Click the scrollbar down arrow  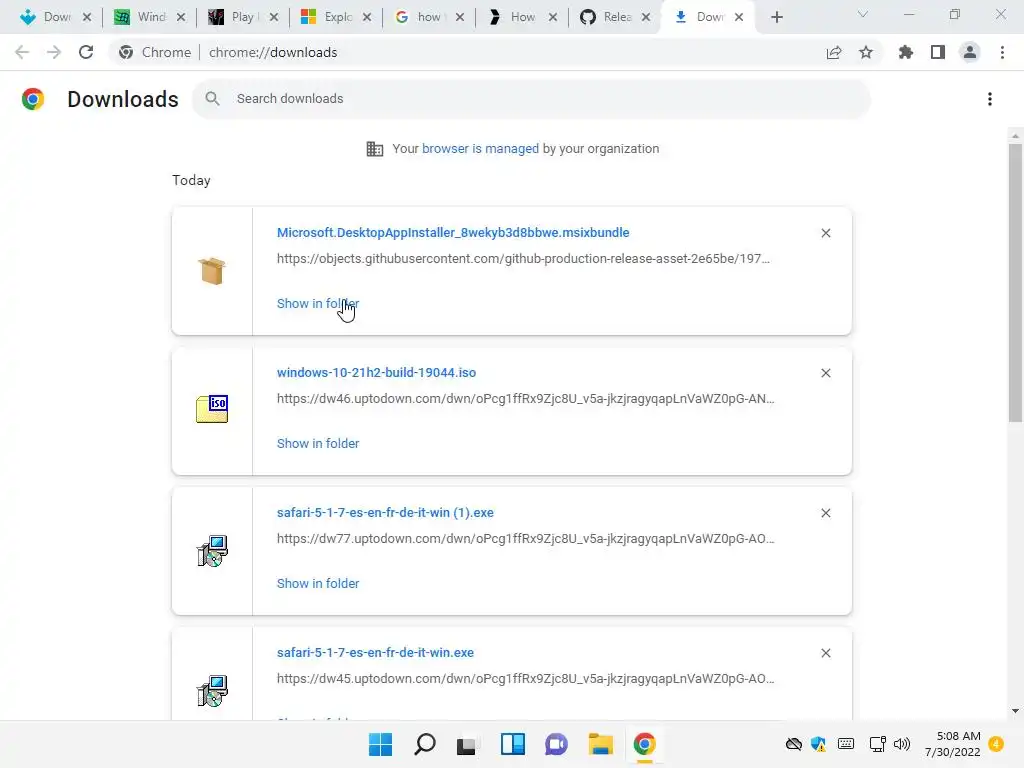click(1015, 711)
